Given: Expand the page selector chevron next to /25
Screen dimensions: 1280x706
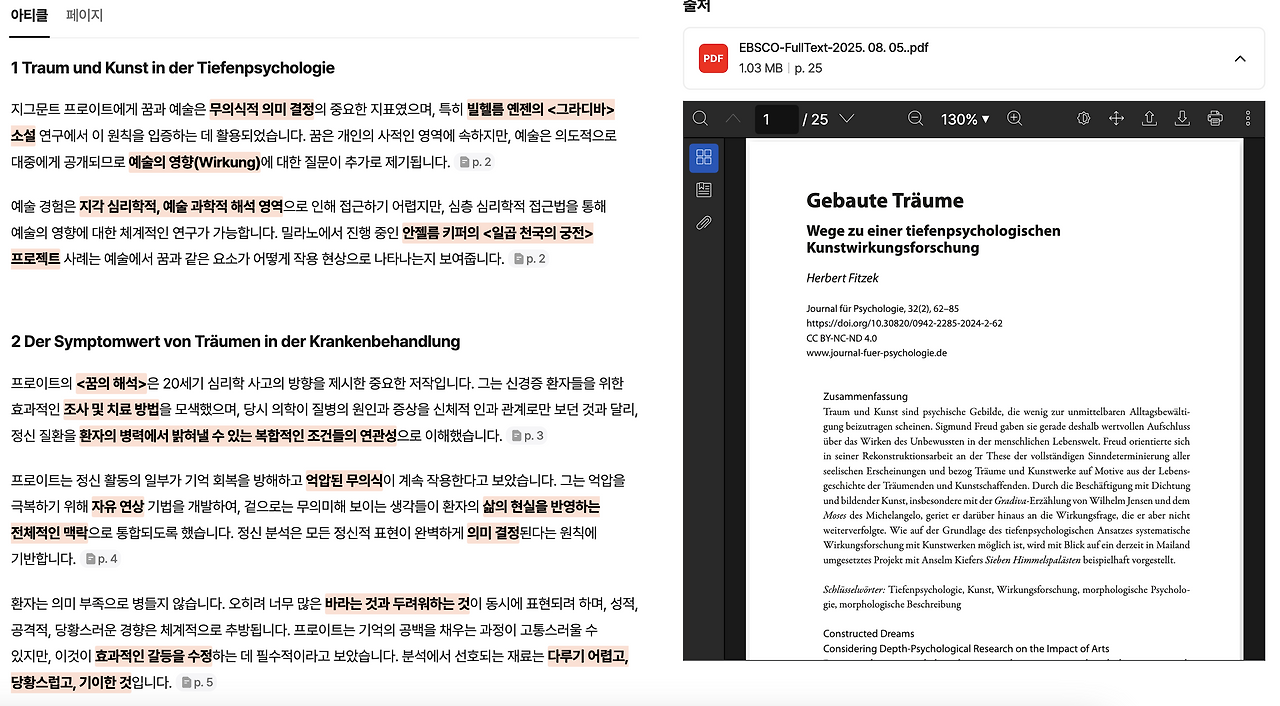Looking at the screenshot, I should [x=847, y=118].
